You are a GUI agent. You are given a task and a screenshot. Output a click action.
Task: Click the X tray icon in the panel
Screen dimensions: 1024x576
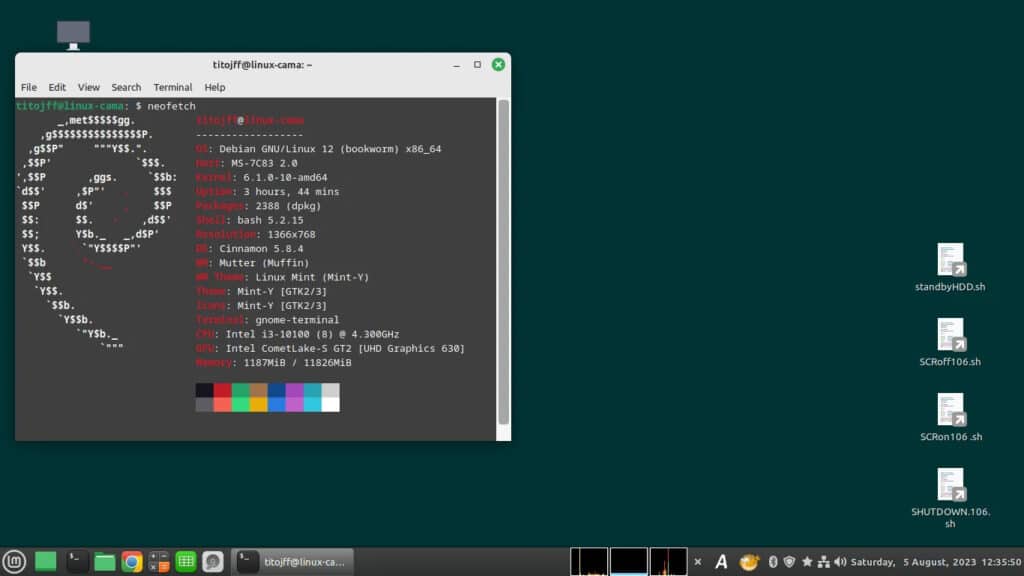point(697,562)
